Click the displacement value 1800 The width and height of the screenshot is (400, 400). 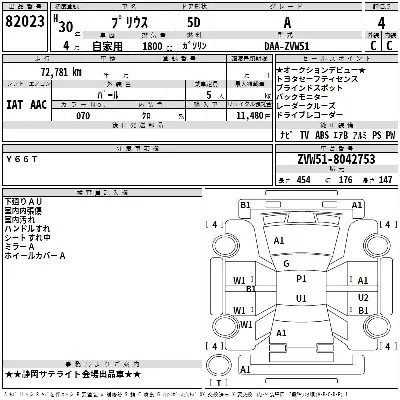pyautogui.click(x=152, y=46)
